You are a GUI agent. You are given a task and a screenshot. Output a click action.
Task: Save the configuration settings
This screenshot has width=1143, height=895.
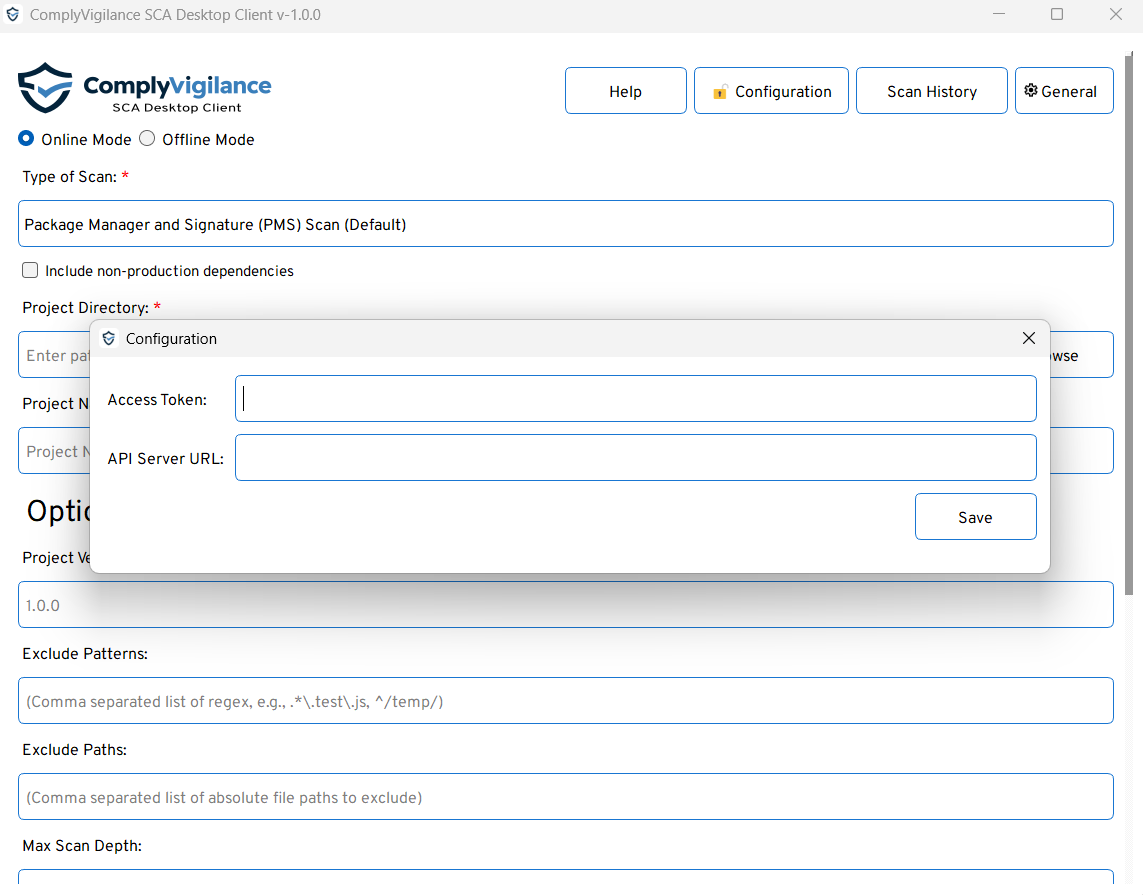tap(975, 517)
